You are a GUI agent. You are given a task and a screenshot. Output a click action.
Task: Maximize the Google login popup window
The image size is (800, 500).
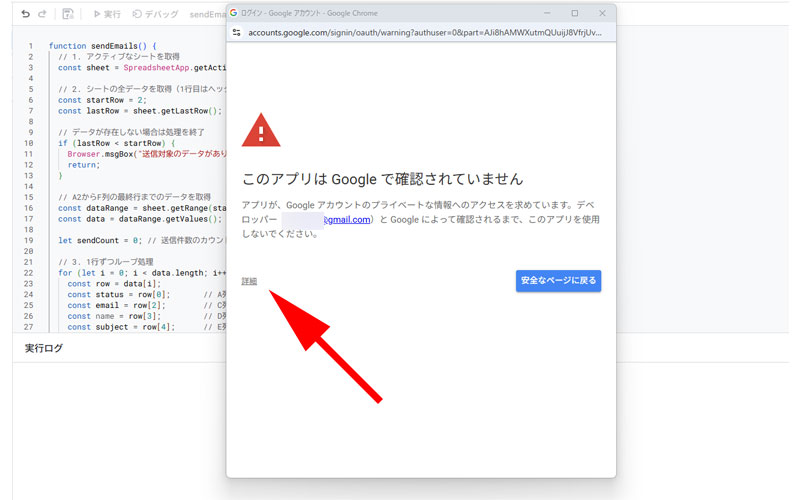coord(574,13)
